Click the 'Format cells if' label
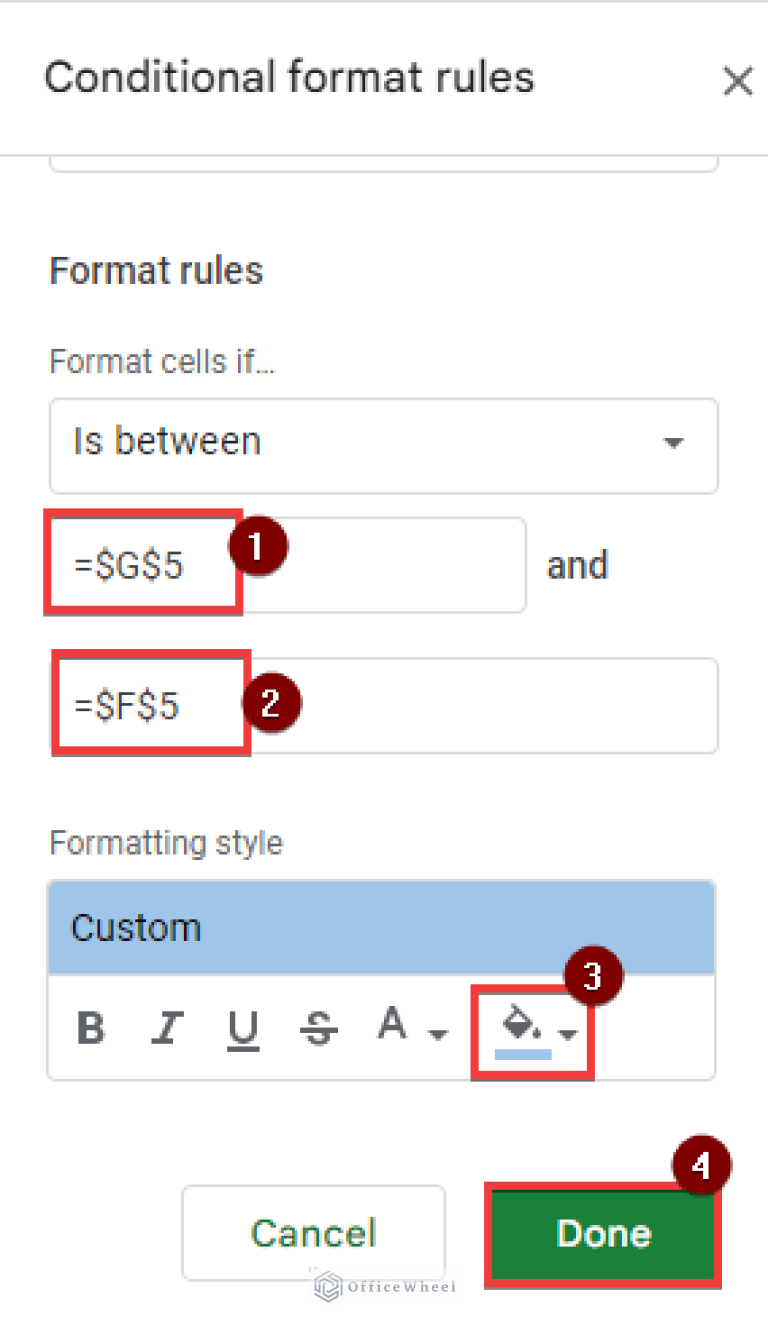Image resolution: width=768 pixels, height=1325 pixels. point(161,361)
